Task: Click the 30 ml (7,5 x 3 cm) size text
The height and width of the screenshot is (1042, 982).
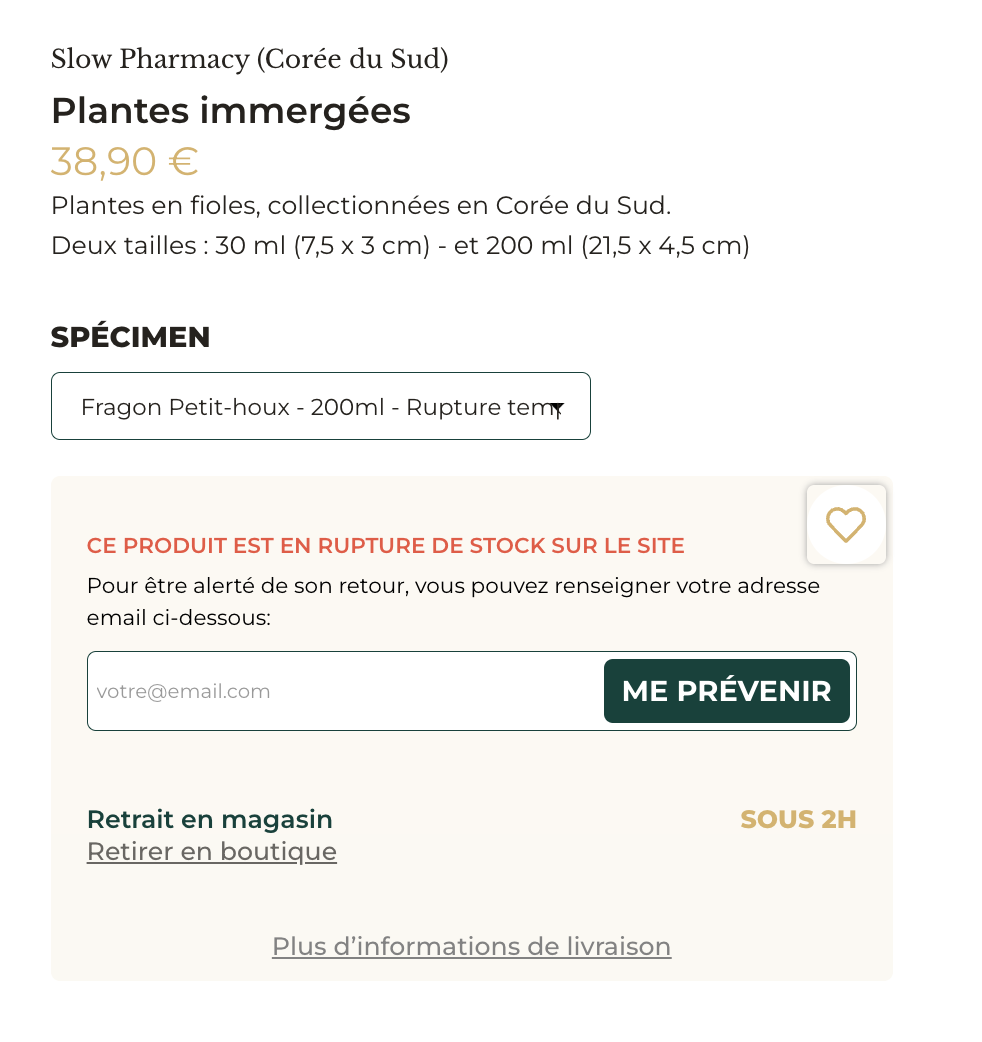Action: [x=323, y=245]
